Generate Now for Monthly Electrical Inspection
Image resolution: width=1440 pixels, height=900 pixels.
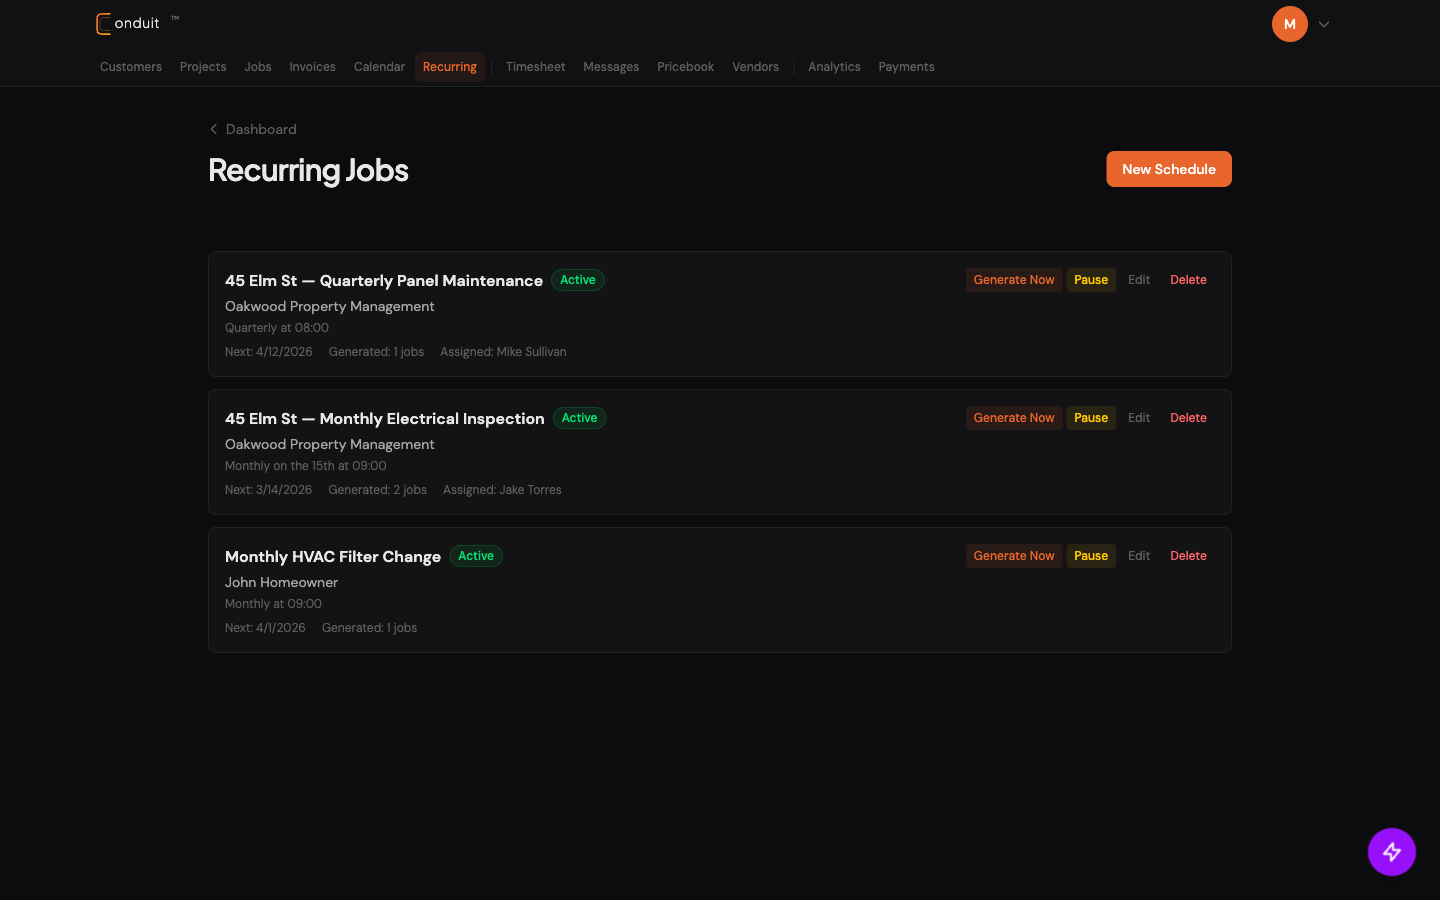(1014, 418)
